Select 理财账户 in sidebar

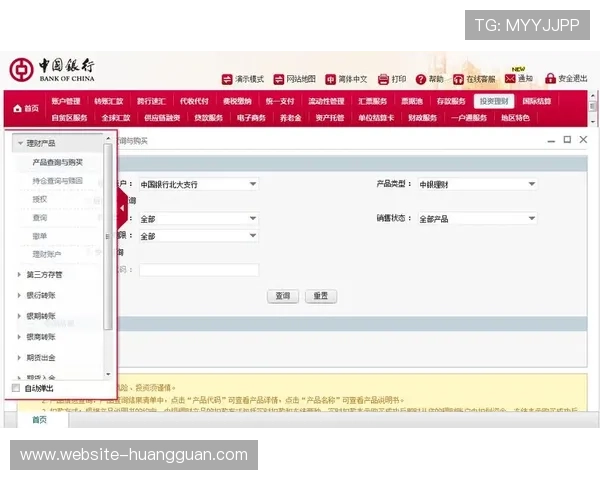click(47, 254)
